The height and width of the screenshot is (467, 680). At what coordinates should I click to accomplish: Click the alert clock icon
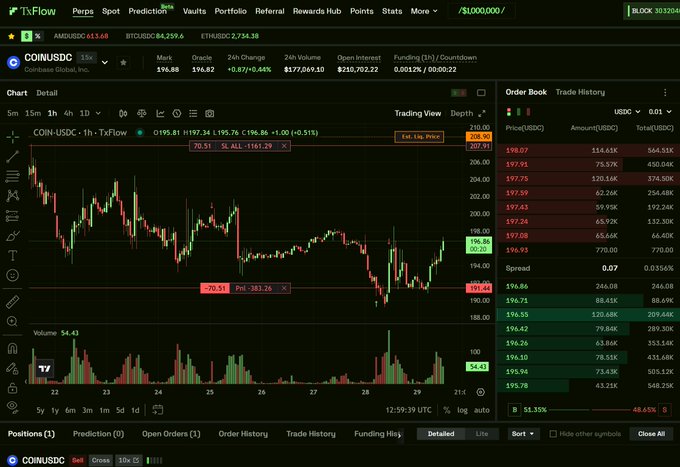(177, 114)
